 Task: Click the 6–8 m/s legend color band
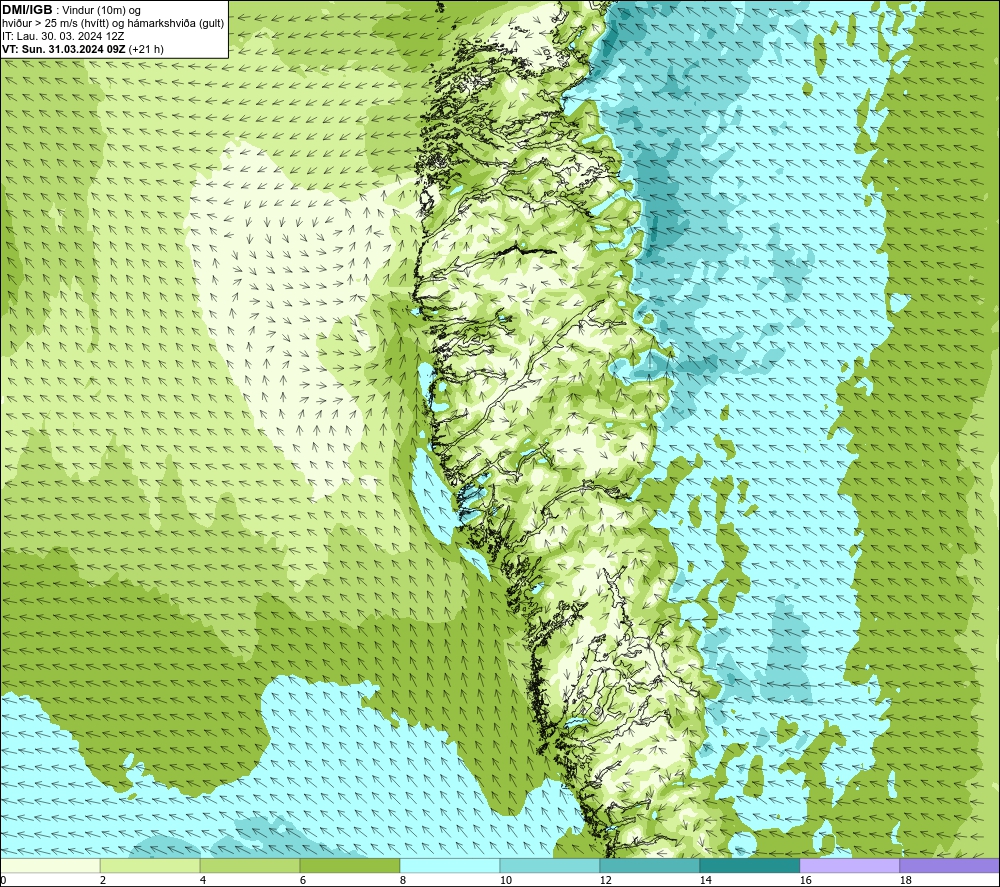349,865
